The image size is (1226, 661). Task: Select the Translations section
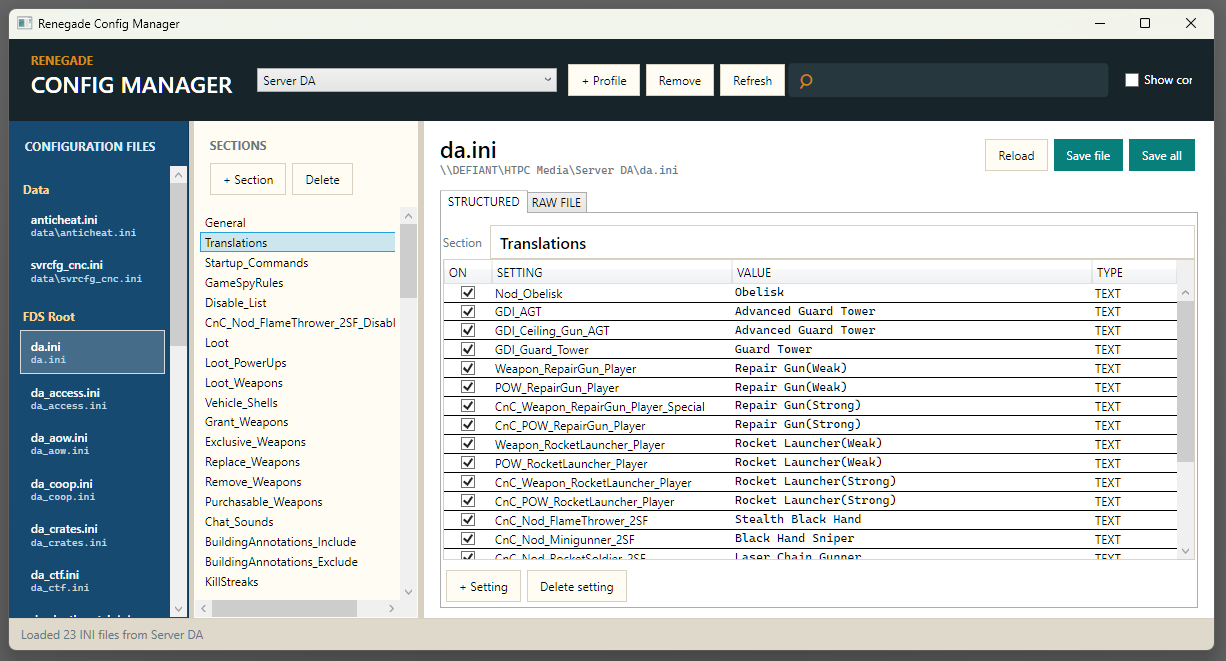(298, 242)
